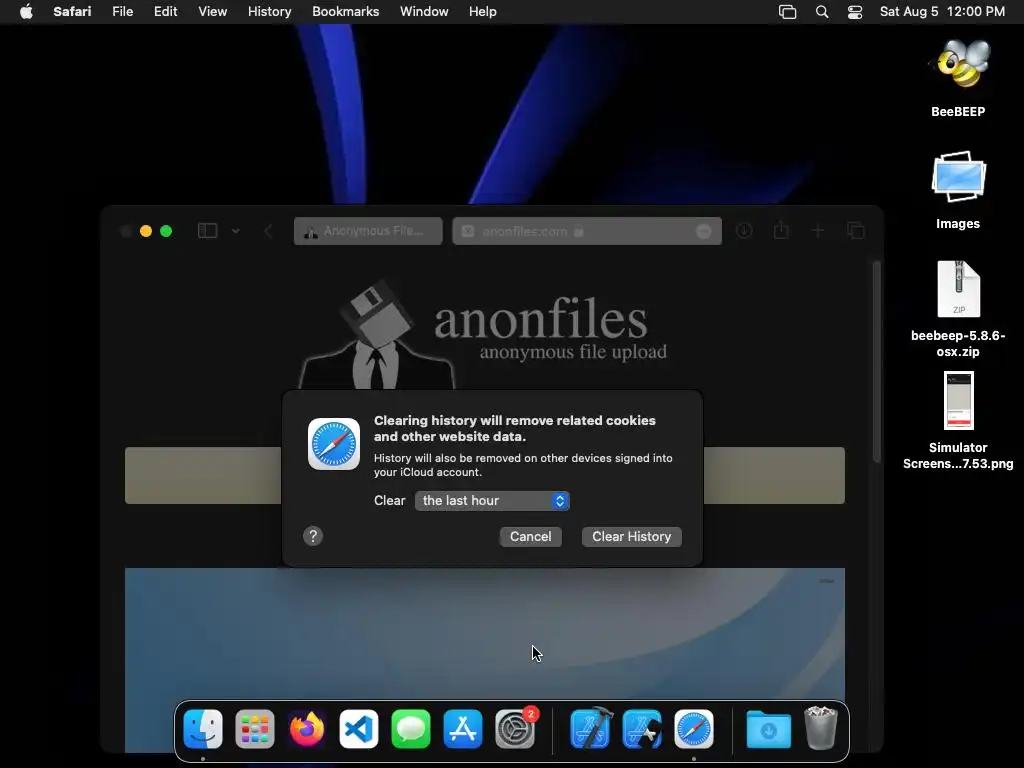Open the BeeBEEP desktop app icon
Image resolution: width=1024 pixels, height=768 pixels.
click(x=958, y=64)
